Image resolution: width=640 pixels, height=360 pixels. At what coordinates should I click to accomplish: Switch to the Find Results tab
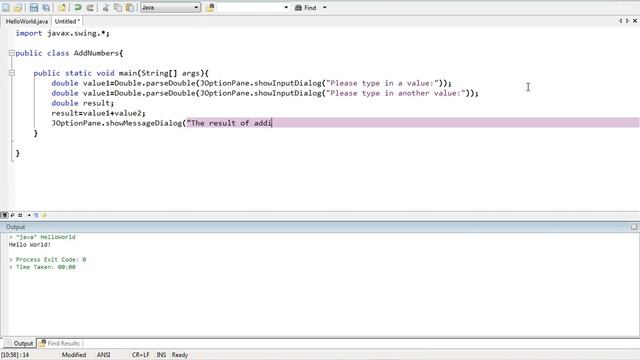(60, 343)
